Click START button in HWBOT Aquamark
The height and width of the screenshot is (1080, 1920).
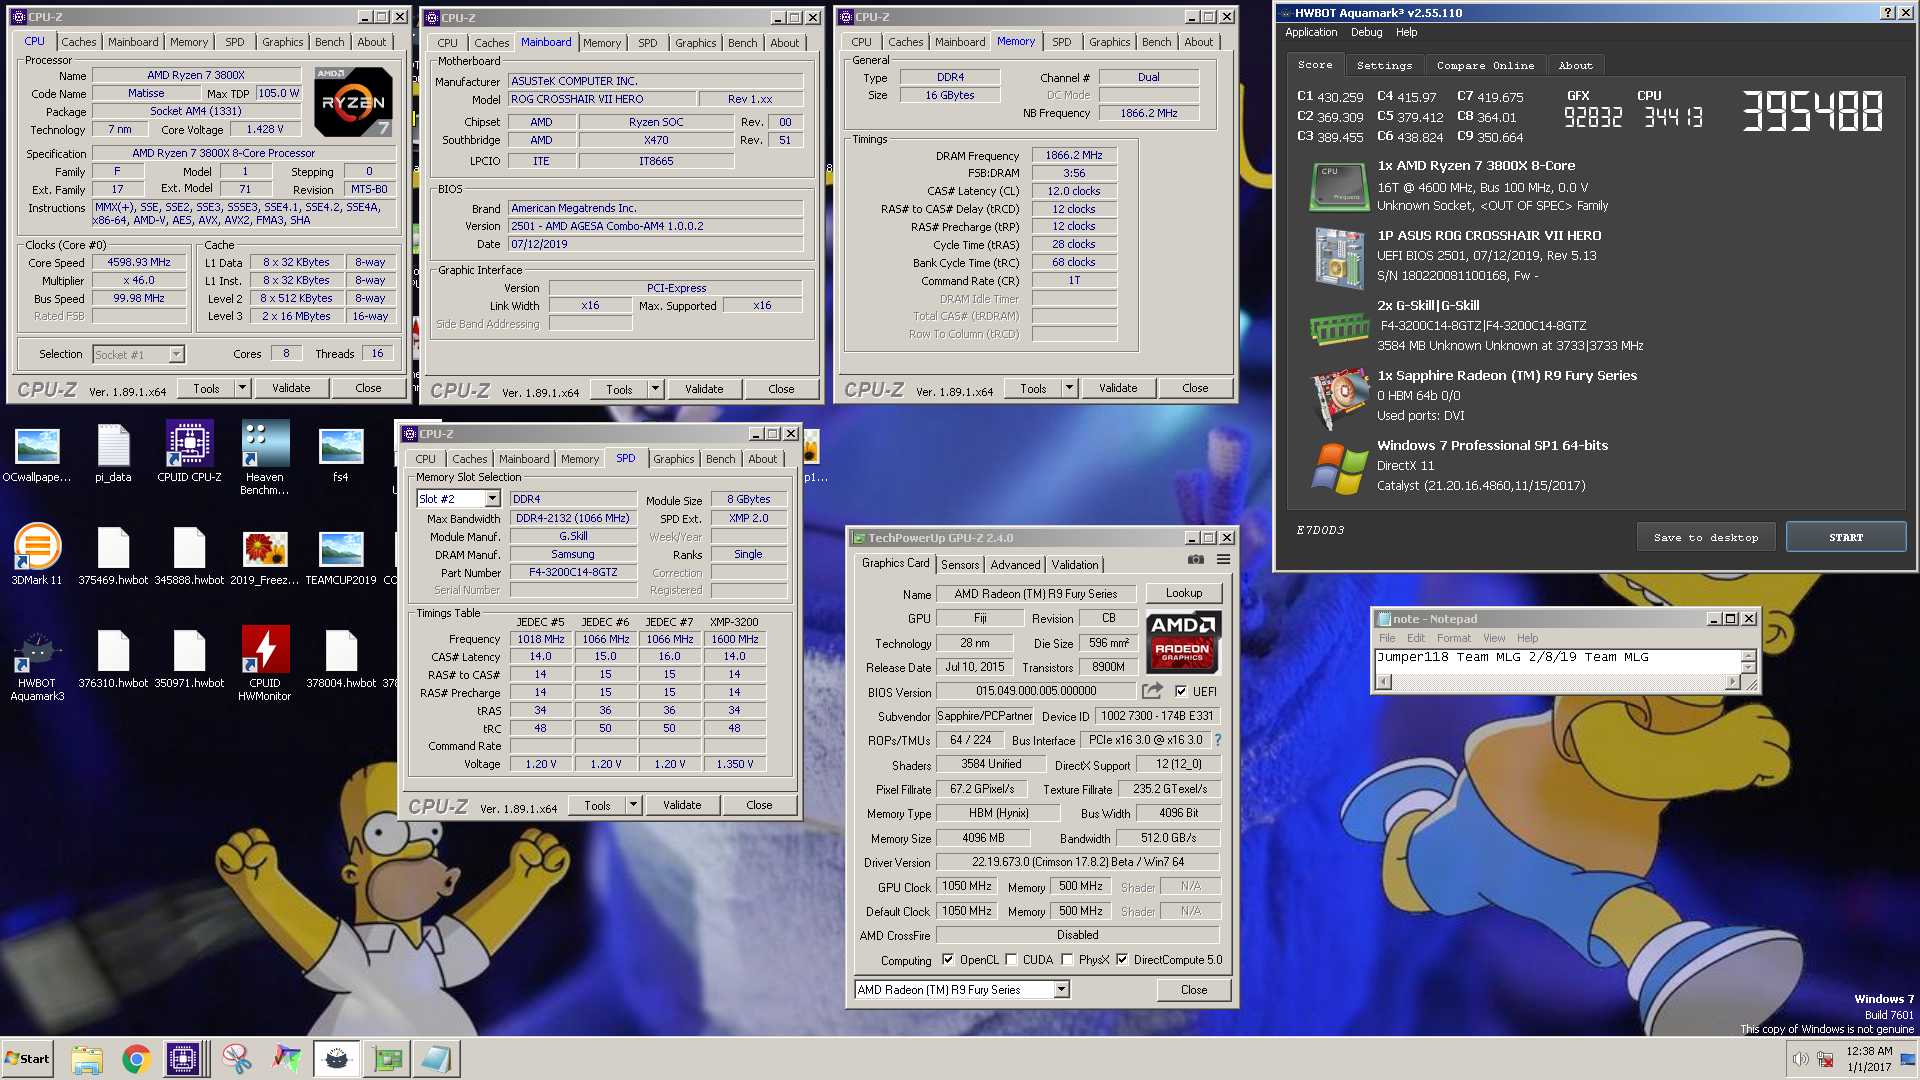(x=1845, y=538)
